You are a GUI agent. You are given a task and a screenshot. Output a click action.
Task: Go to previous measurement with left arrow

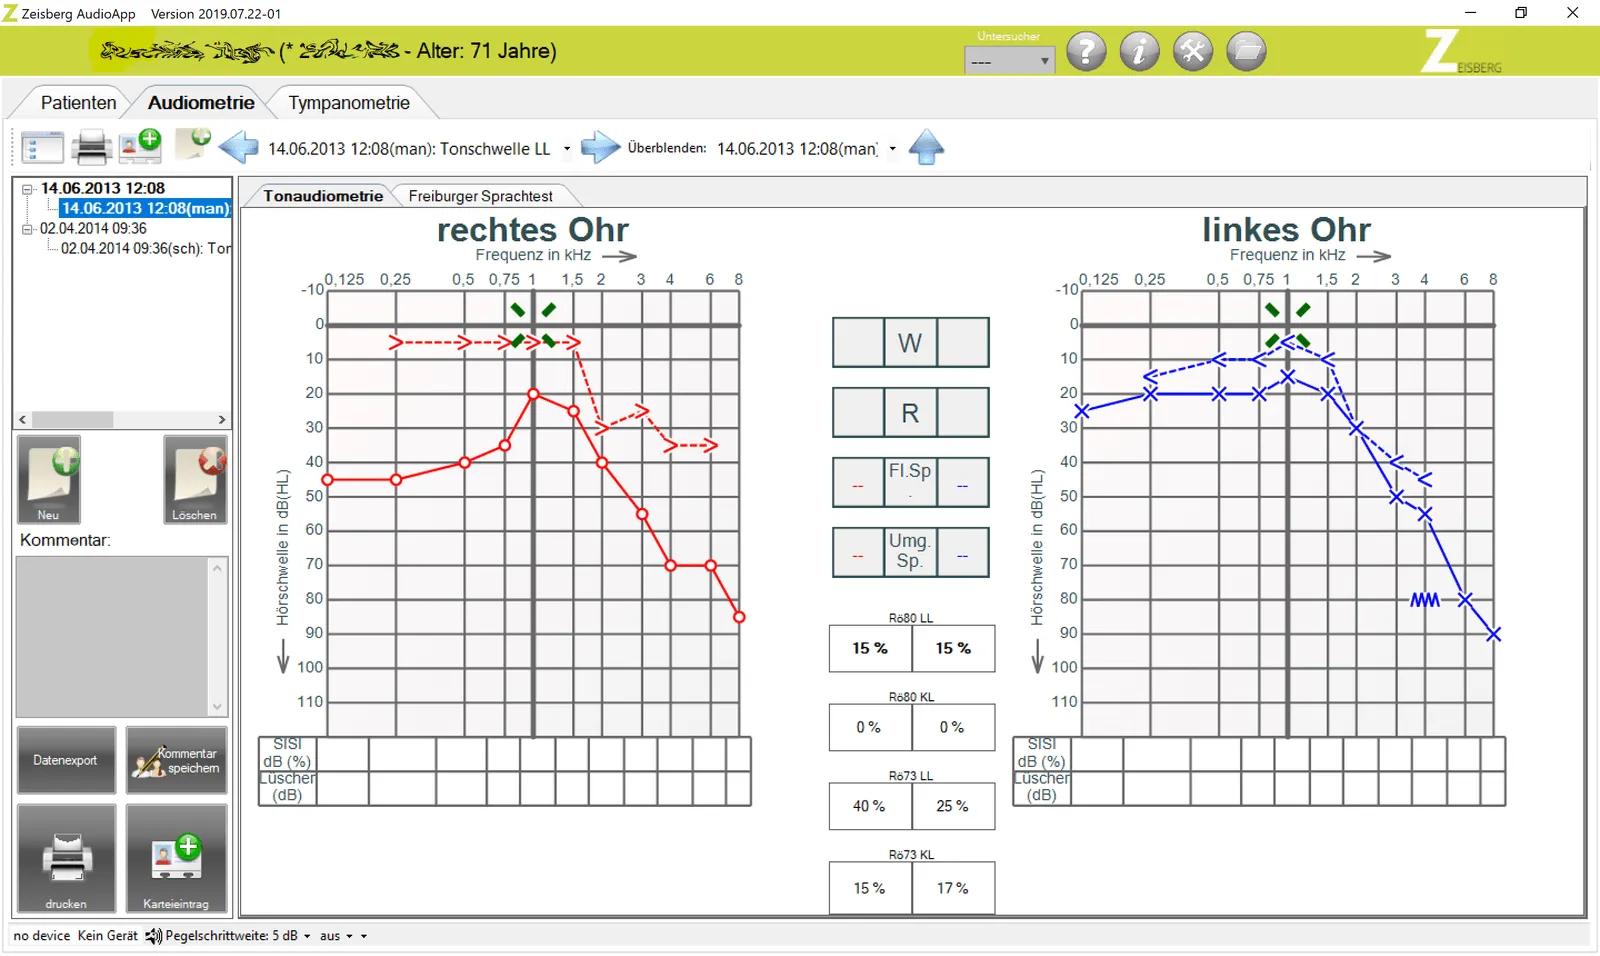click(238, 147)
